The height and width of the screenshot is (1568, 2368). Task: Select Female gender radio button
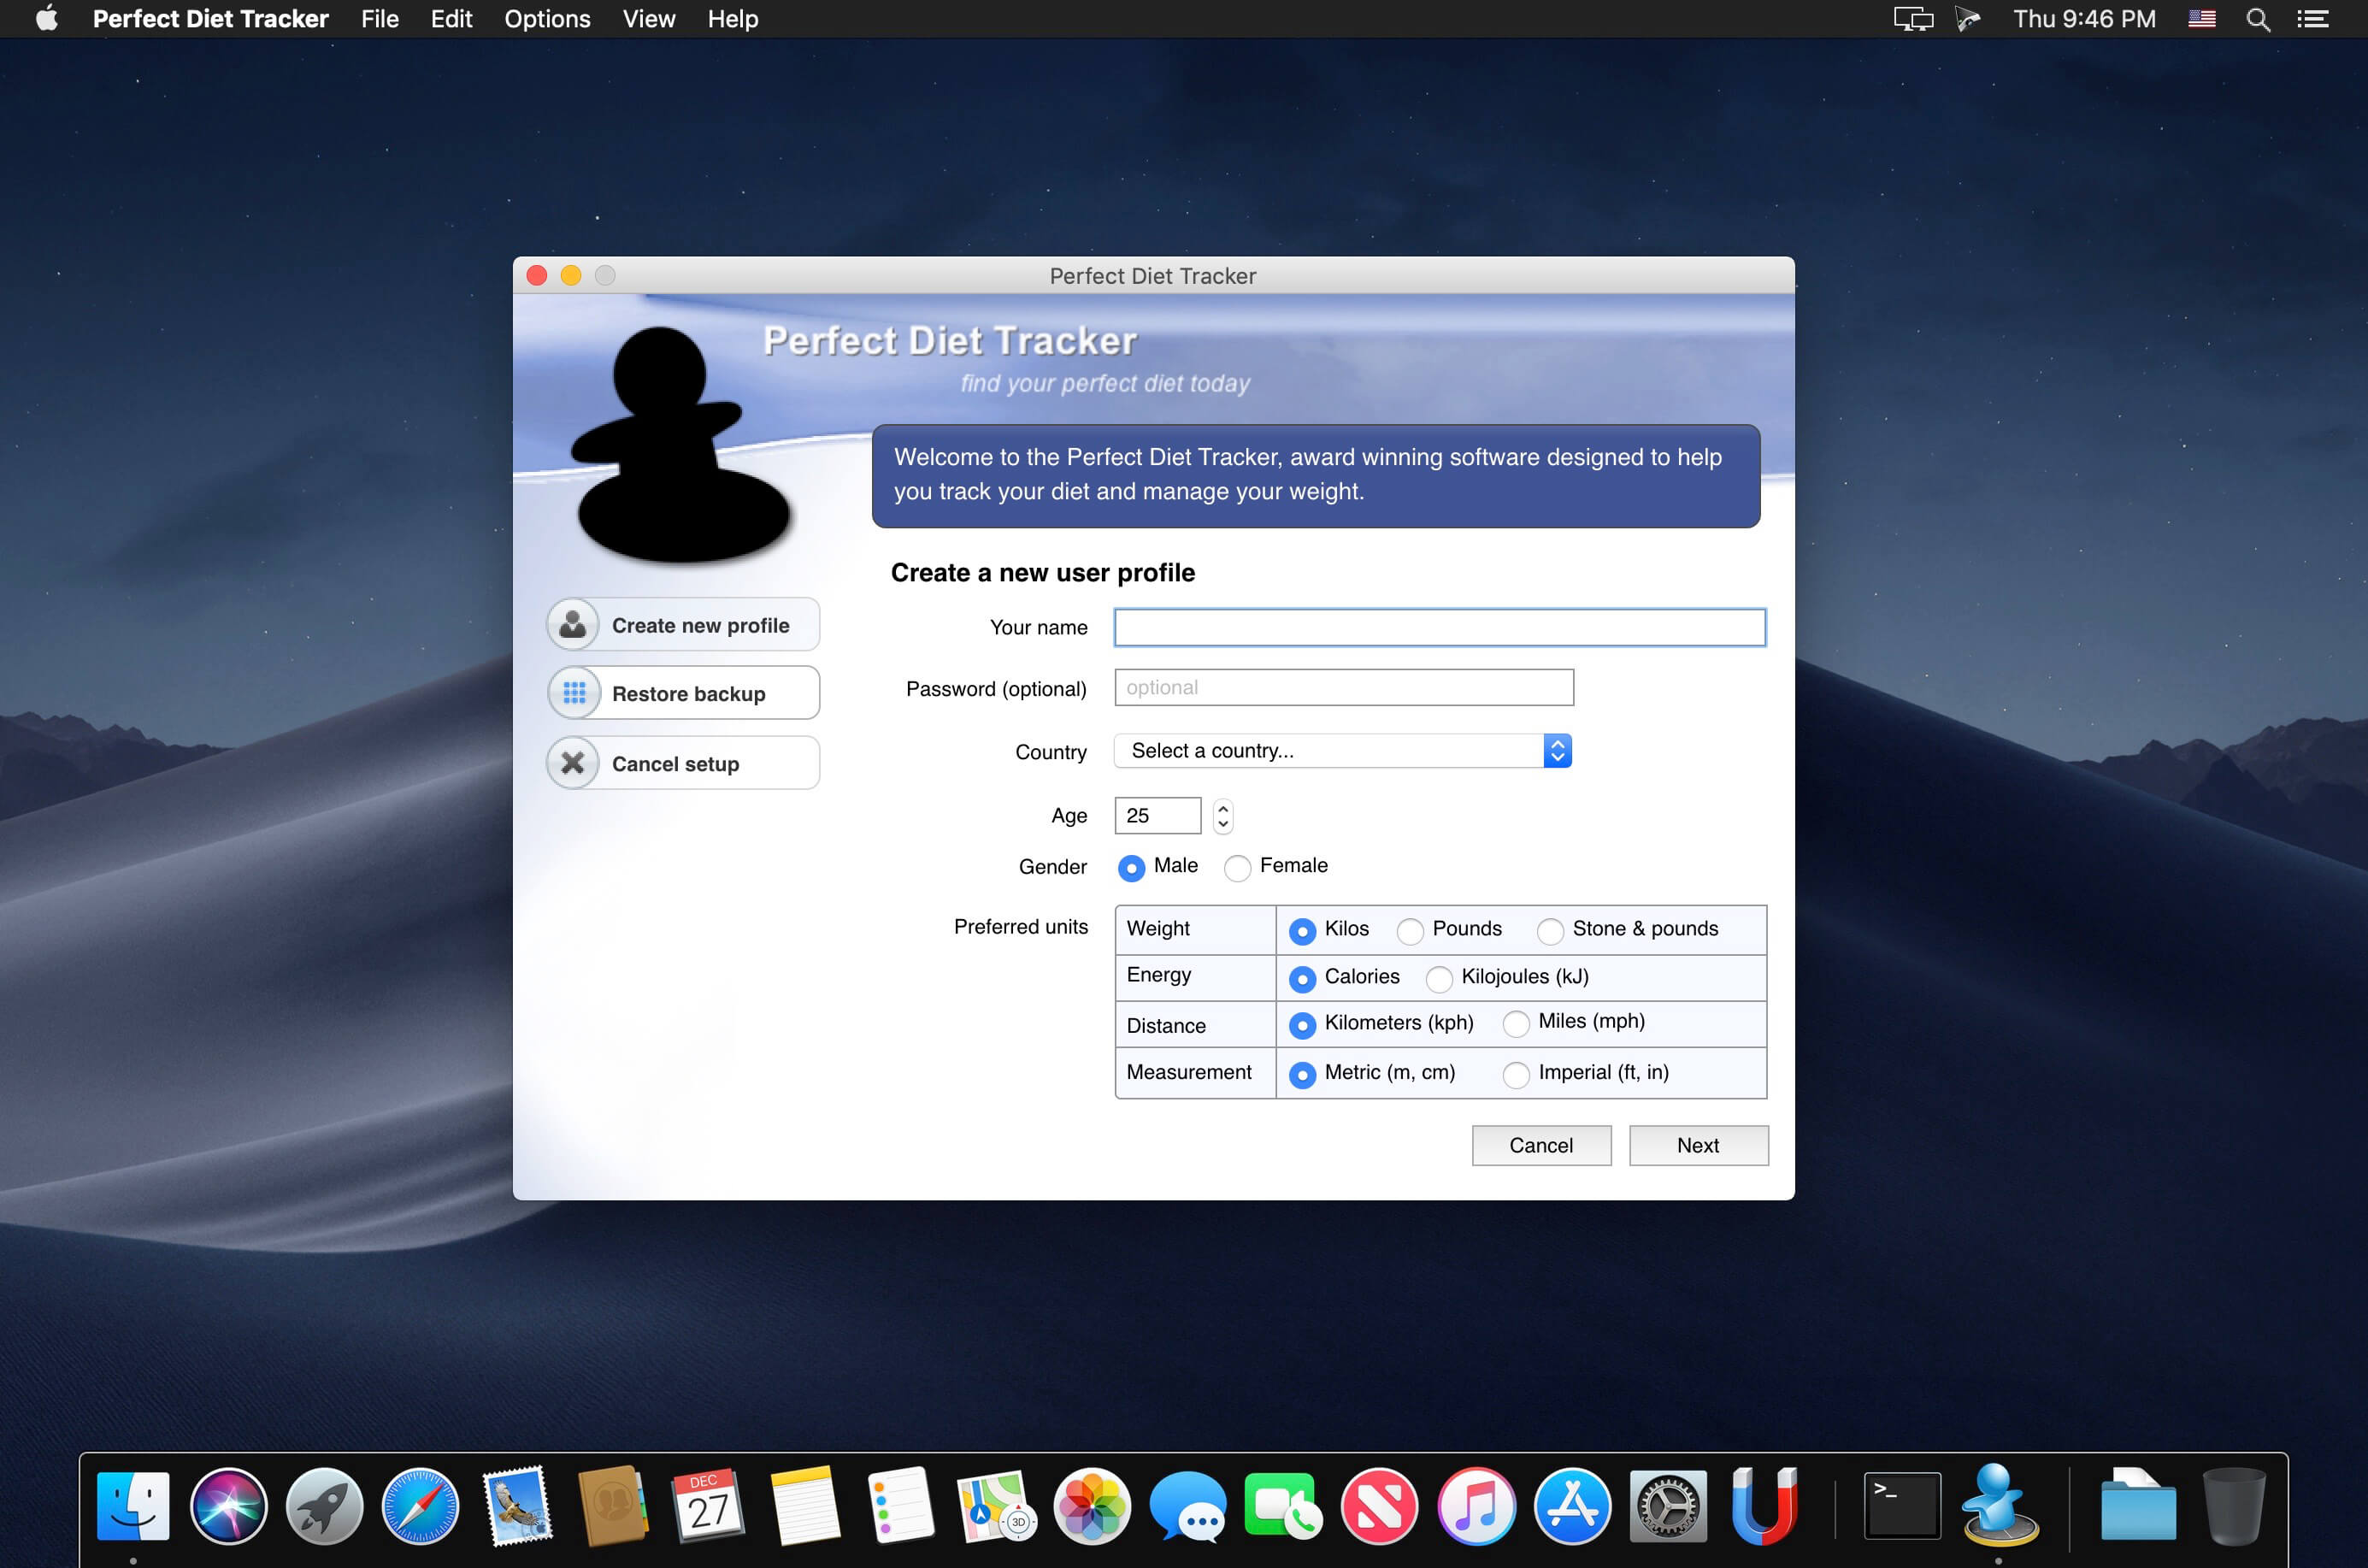coord(1237,867)
